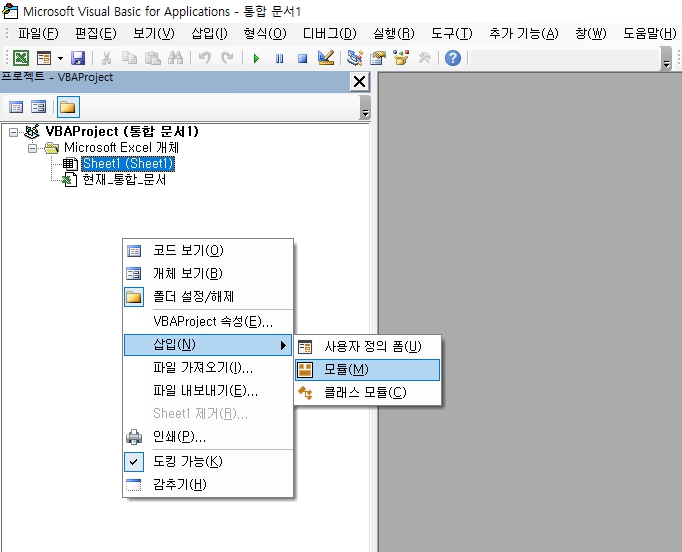
Task: Click the Paste toolbar icon
Action: (152, 58)
